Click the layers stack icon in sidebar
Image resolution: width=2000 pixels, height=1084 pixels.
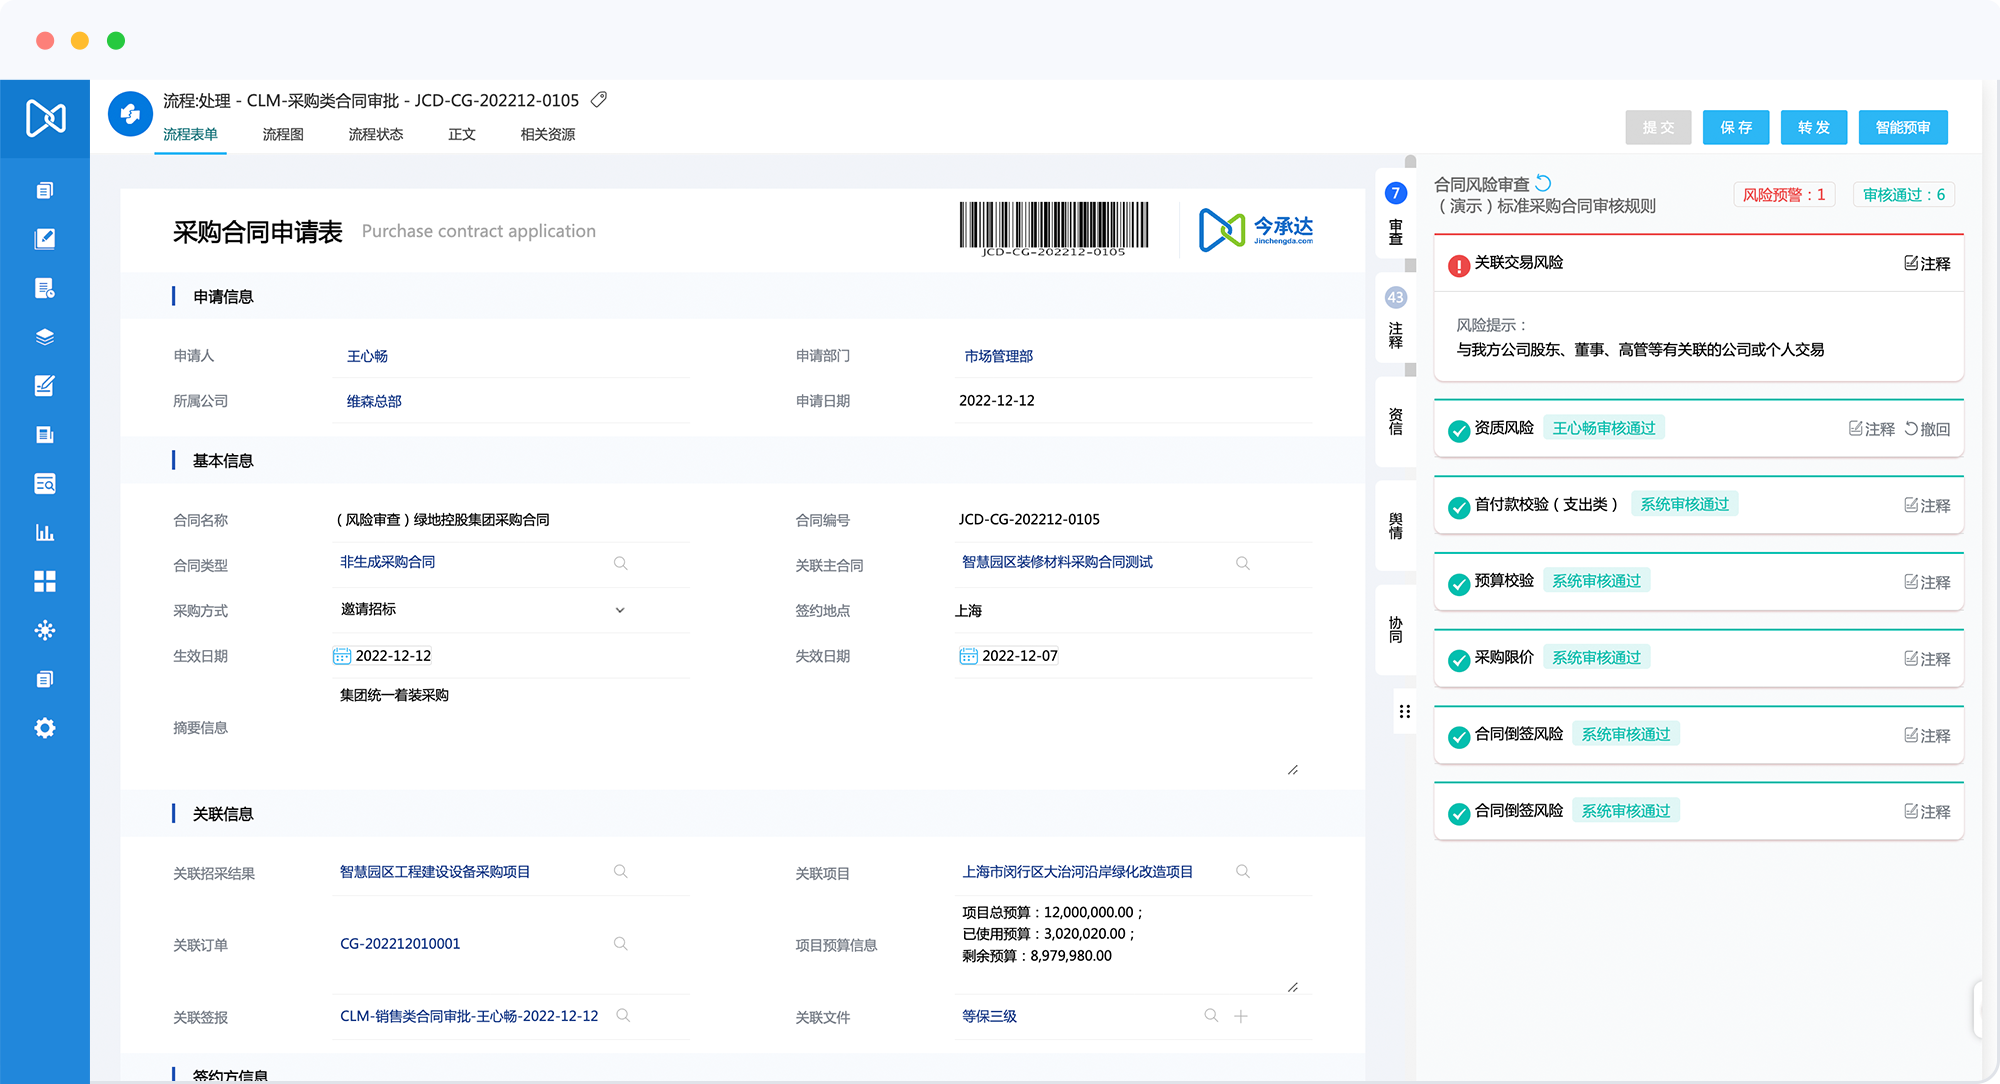click(45, 337)
